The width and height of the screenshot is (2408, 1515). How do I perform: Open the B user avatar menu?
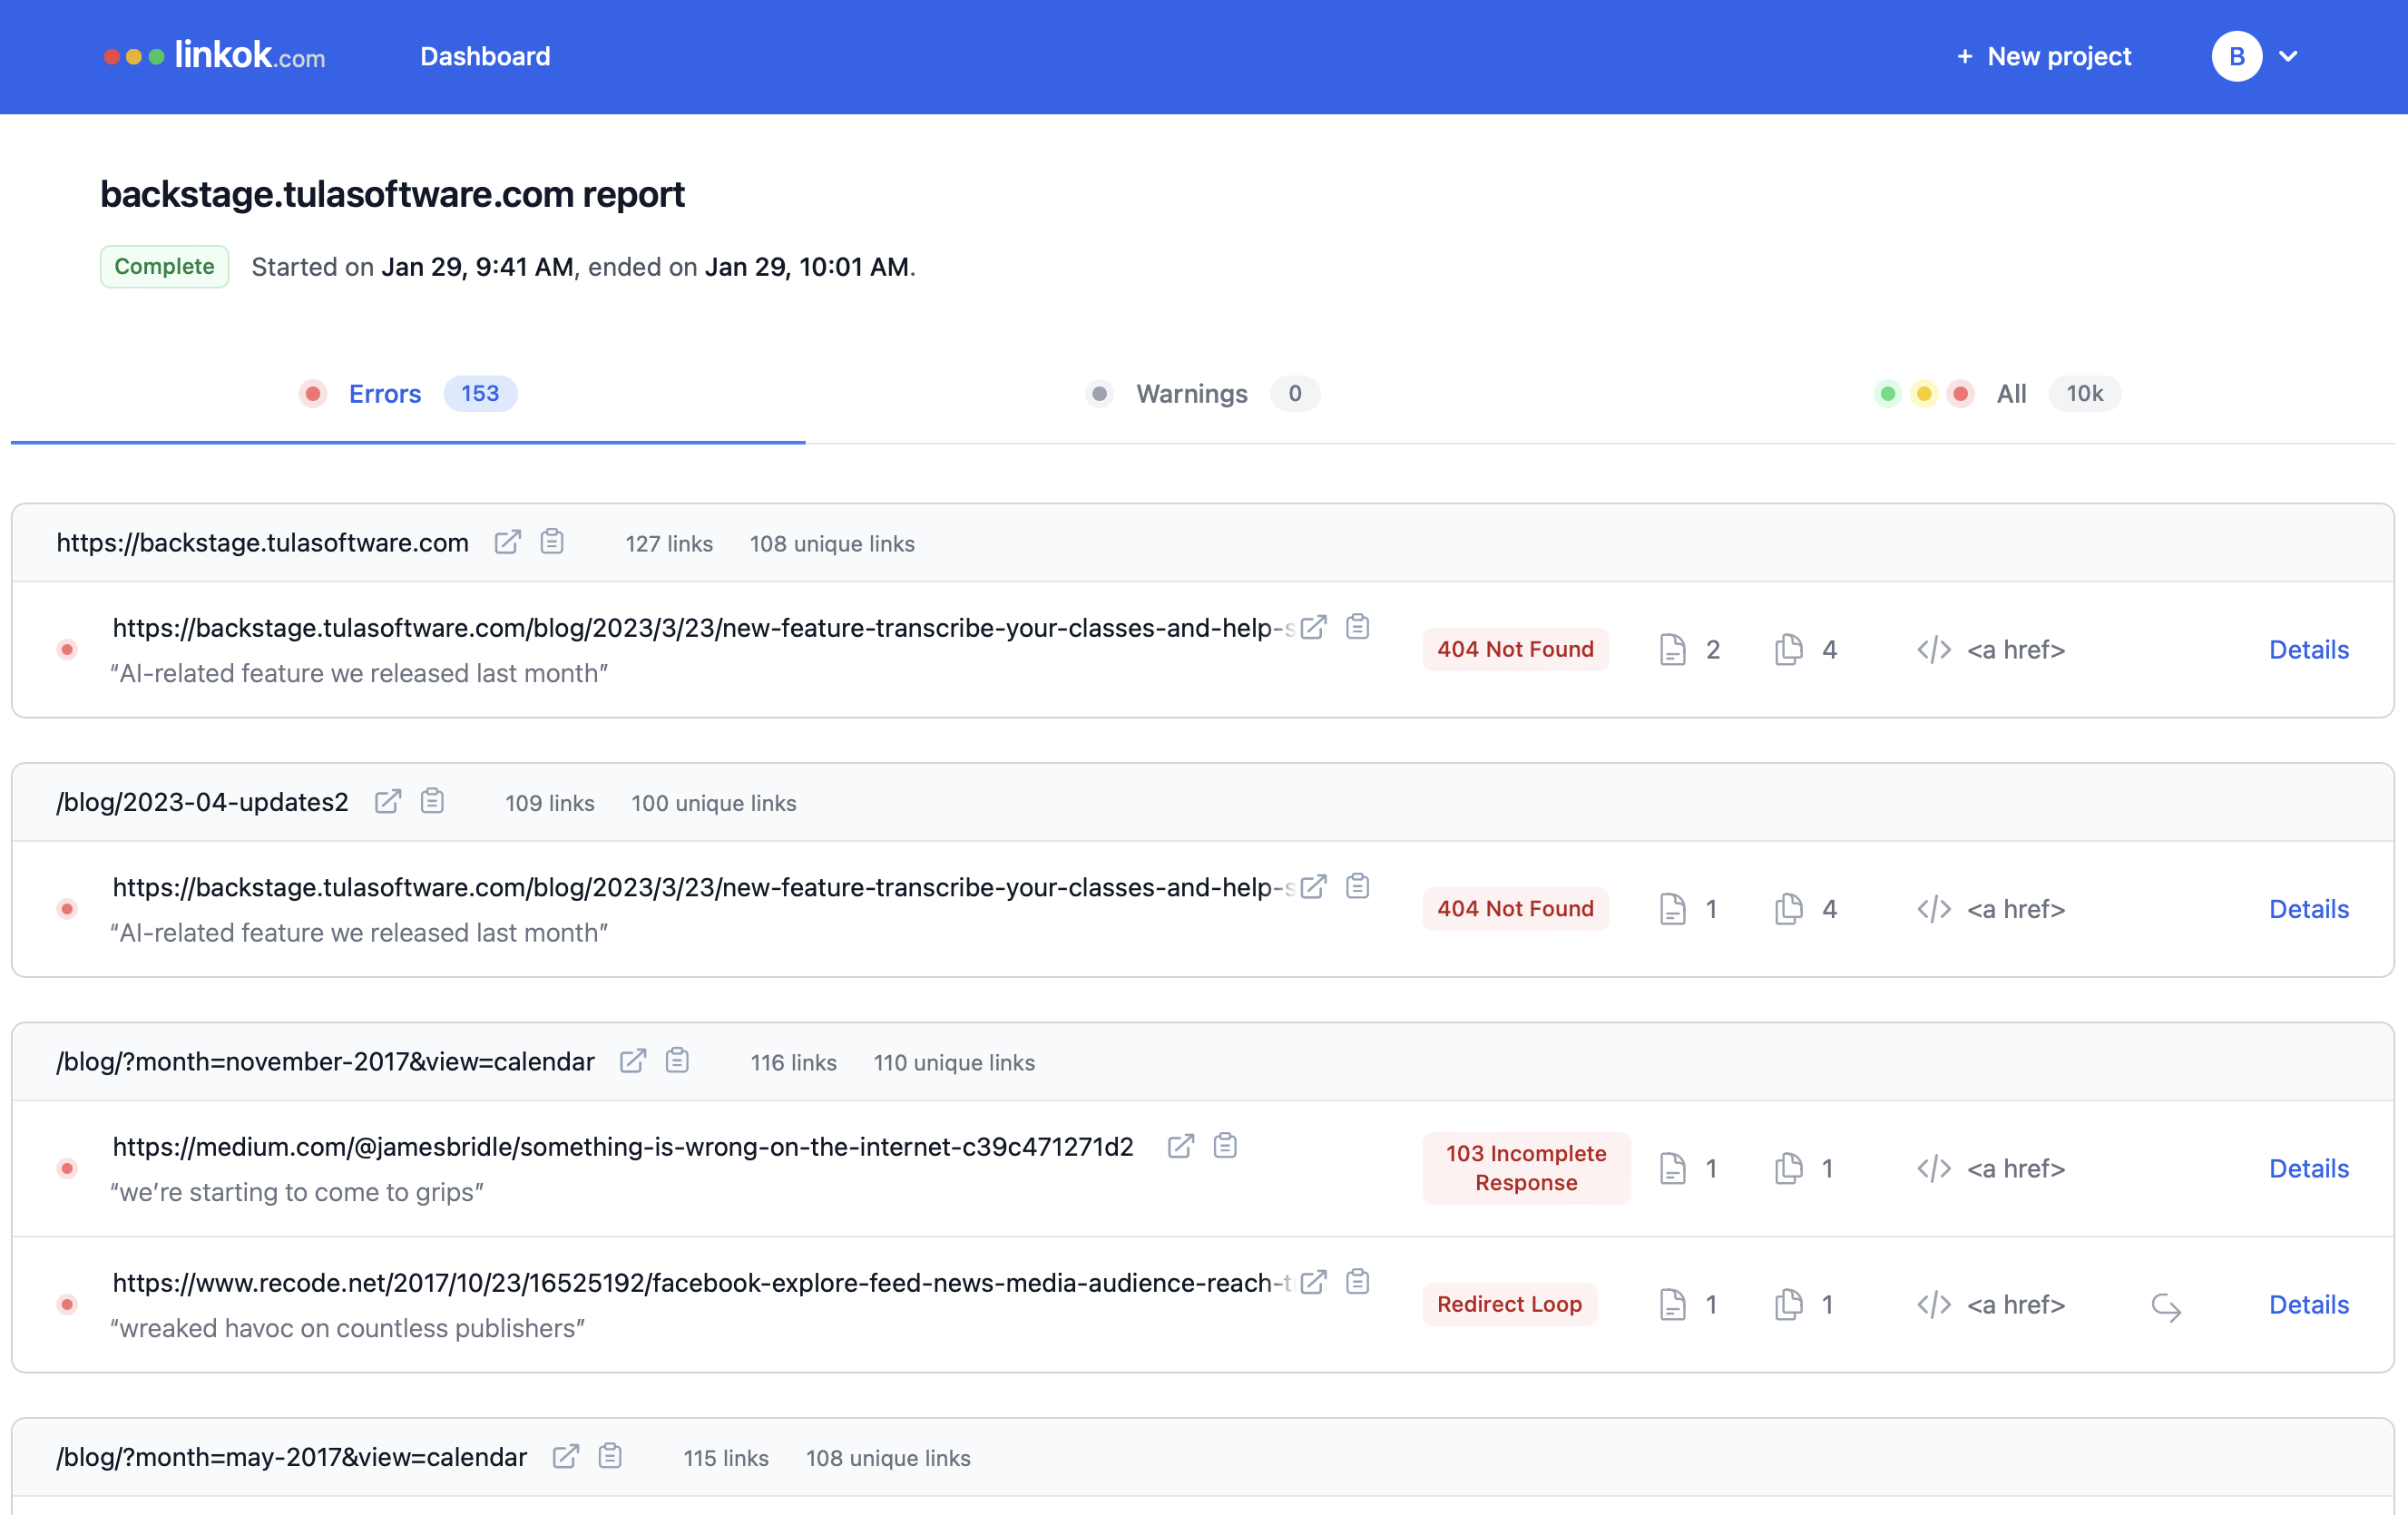[x=2236, y=56]
